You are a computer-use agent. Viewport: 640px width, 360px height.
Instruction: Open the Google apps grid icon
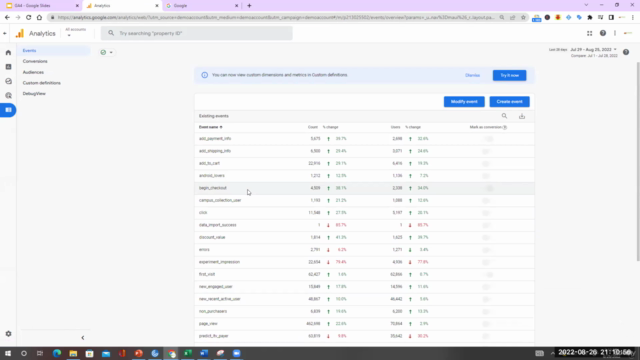589,33
